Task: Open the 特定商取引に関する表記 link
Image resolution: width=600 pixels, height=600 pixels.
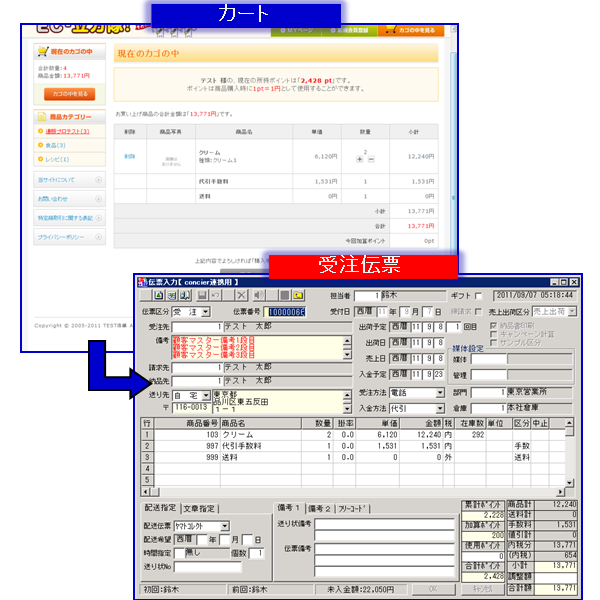Action: [x=65, y=218]
